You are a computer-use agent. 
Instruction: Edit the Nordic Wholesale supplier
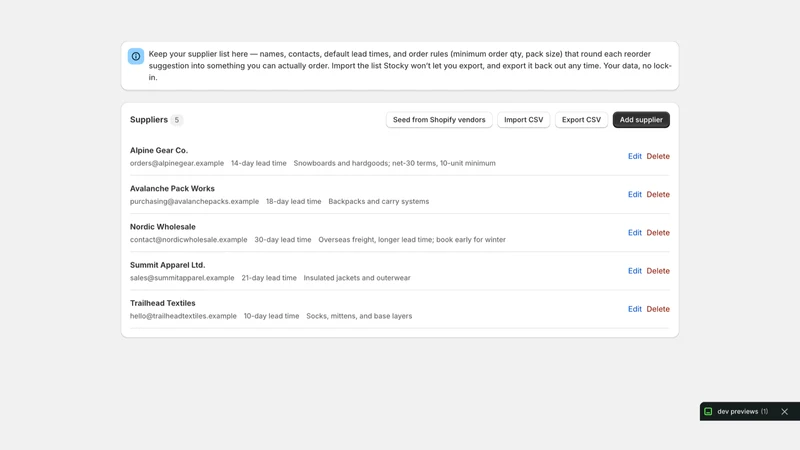click(634, 233)
